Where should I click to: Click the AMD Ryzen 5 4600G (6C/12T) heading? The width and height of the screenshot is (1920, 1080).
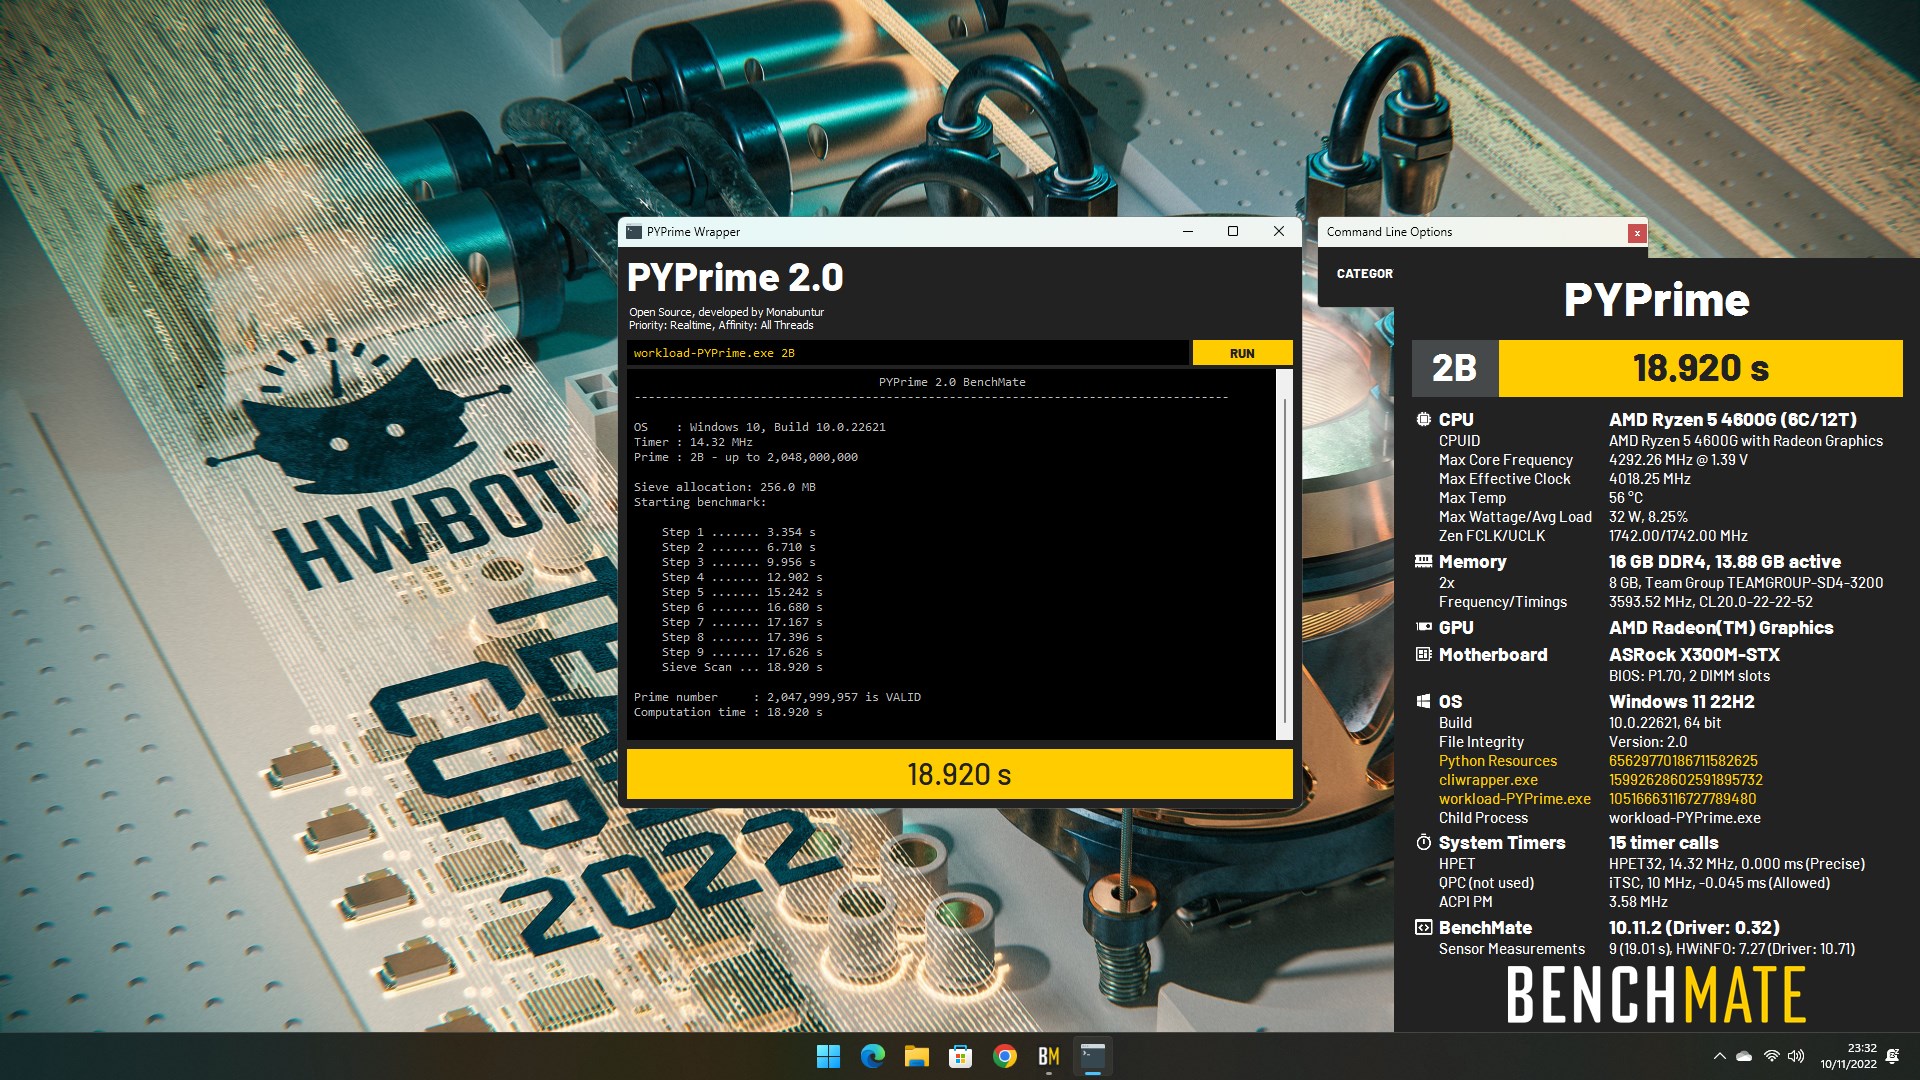1732,420
